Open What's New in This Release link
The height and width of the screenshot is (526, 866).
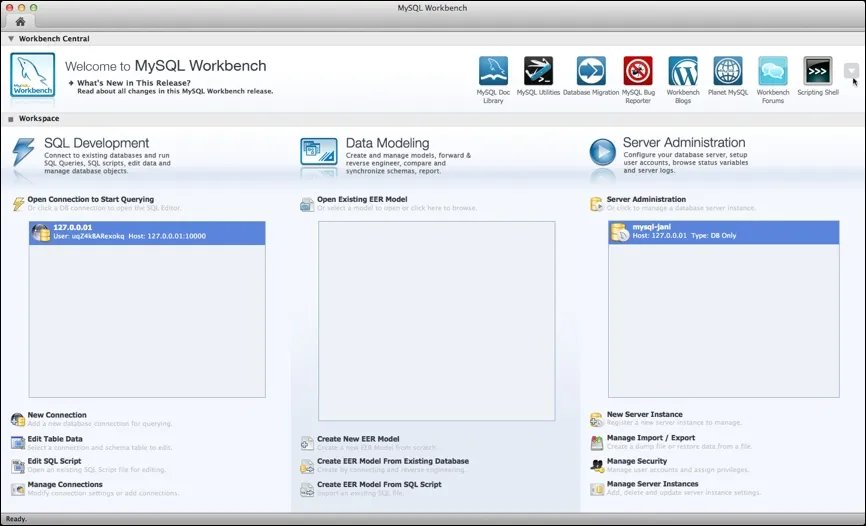[134, 83]
